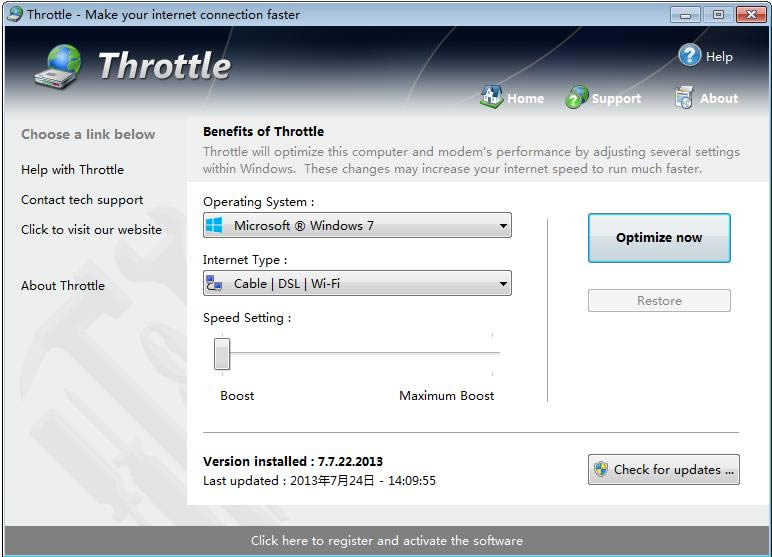Click the network icon in Internet Type

(214, 283)
